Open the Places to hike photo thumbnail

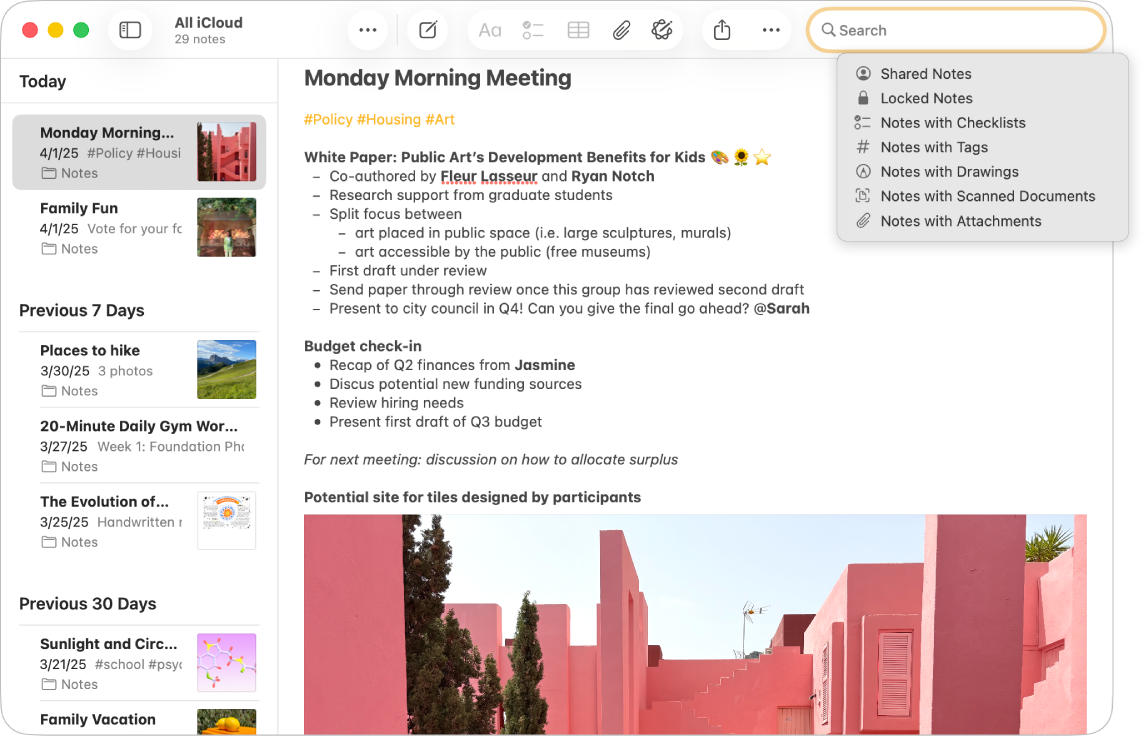click(227, 369)
